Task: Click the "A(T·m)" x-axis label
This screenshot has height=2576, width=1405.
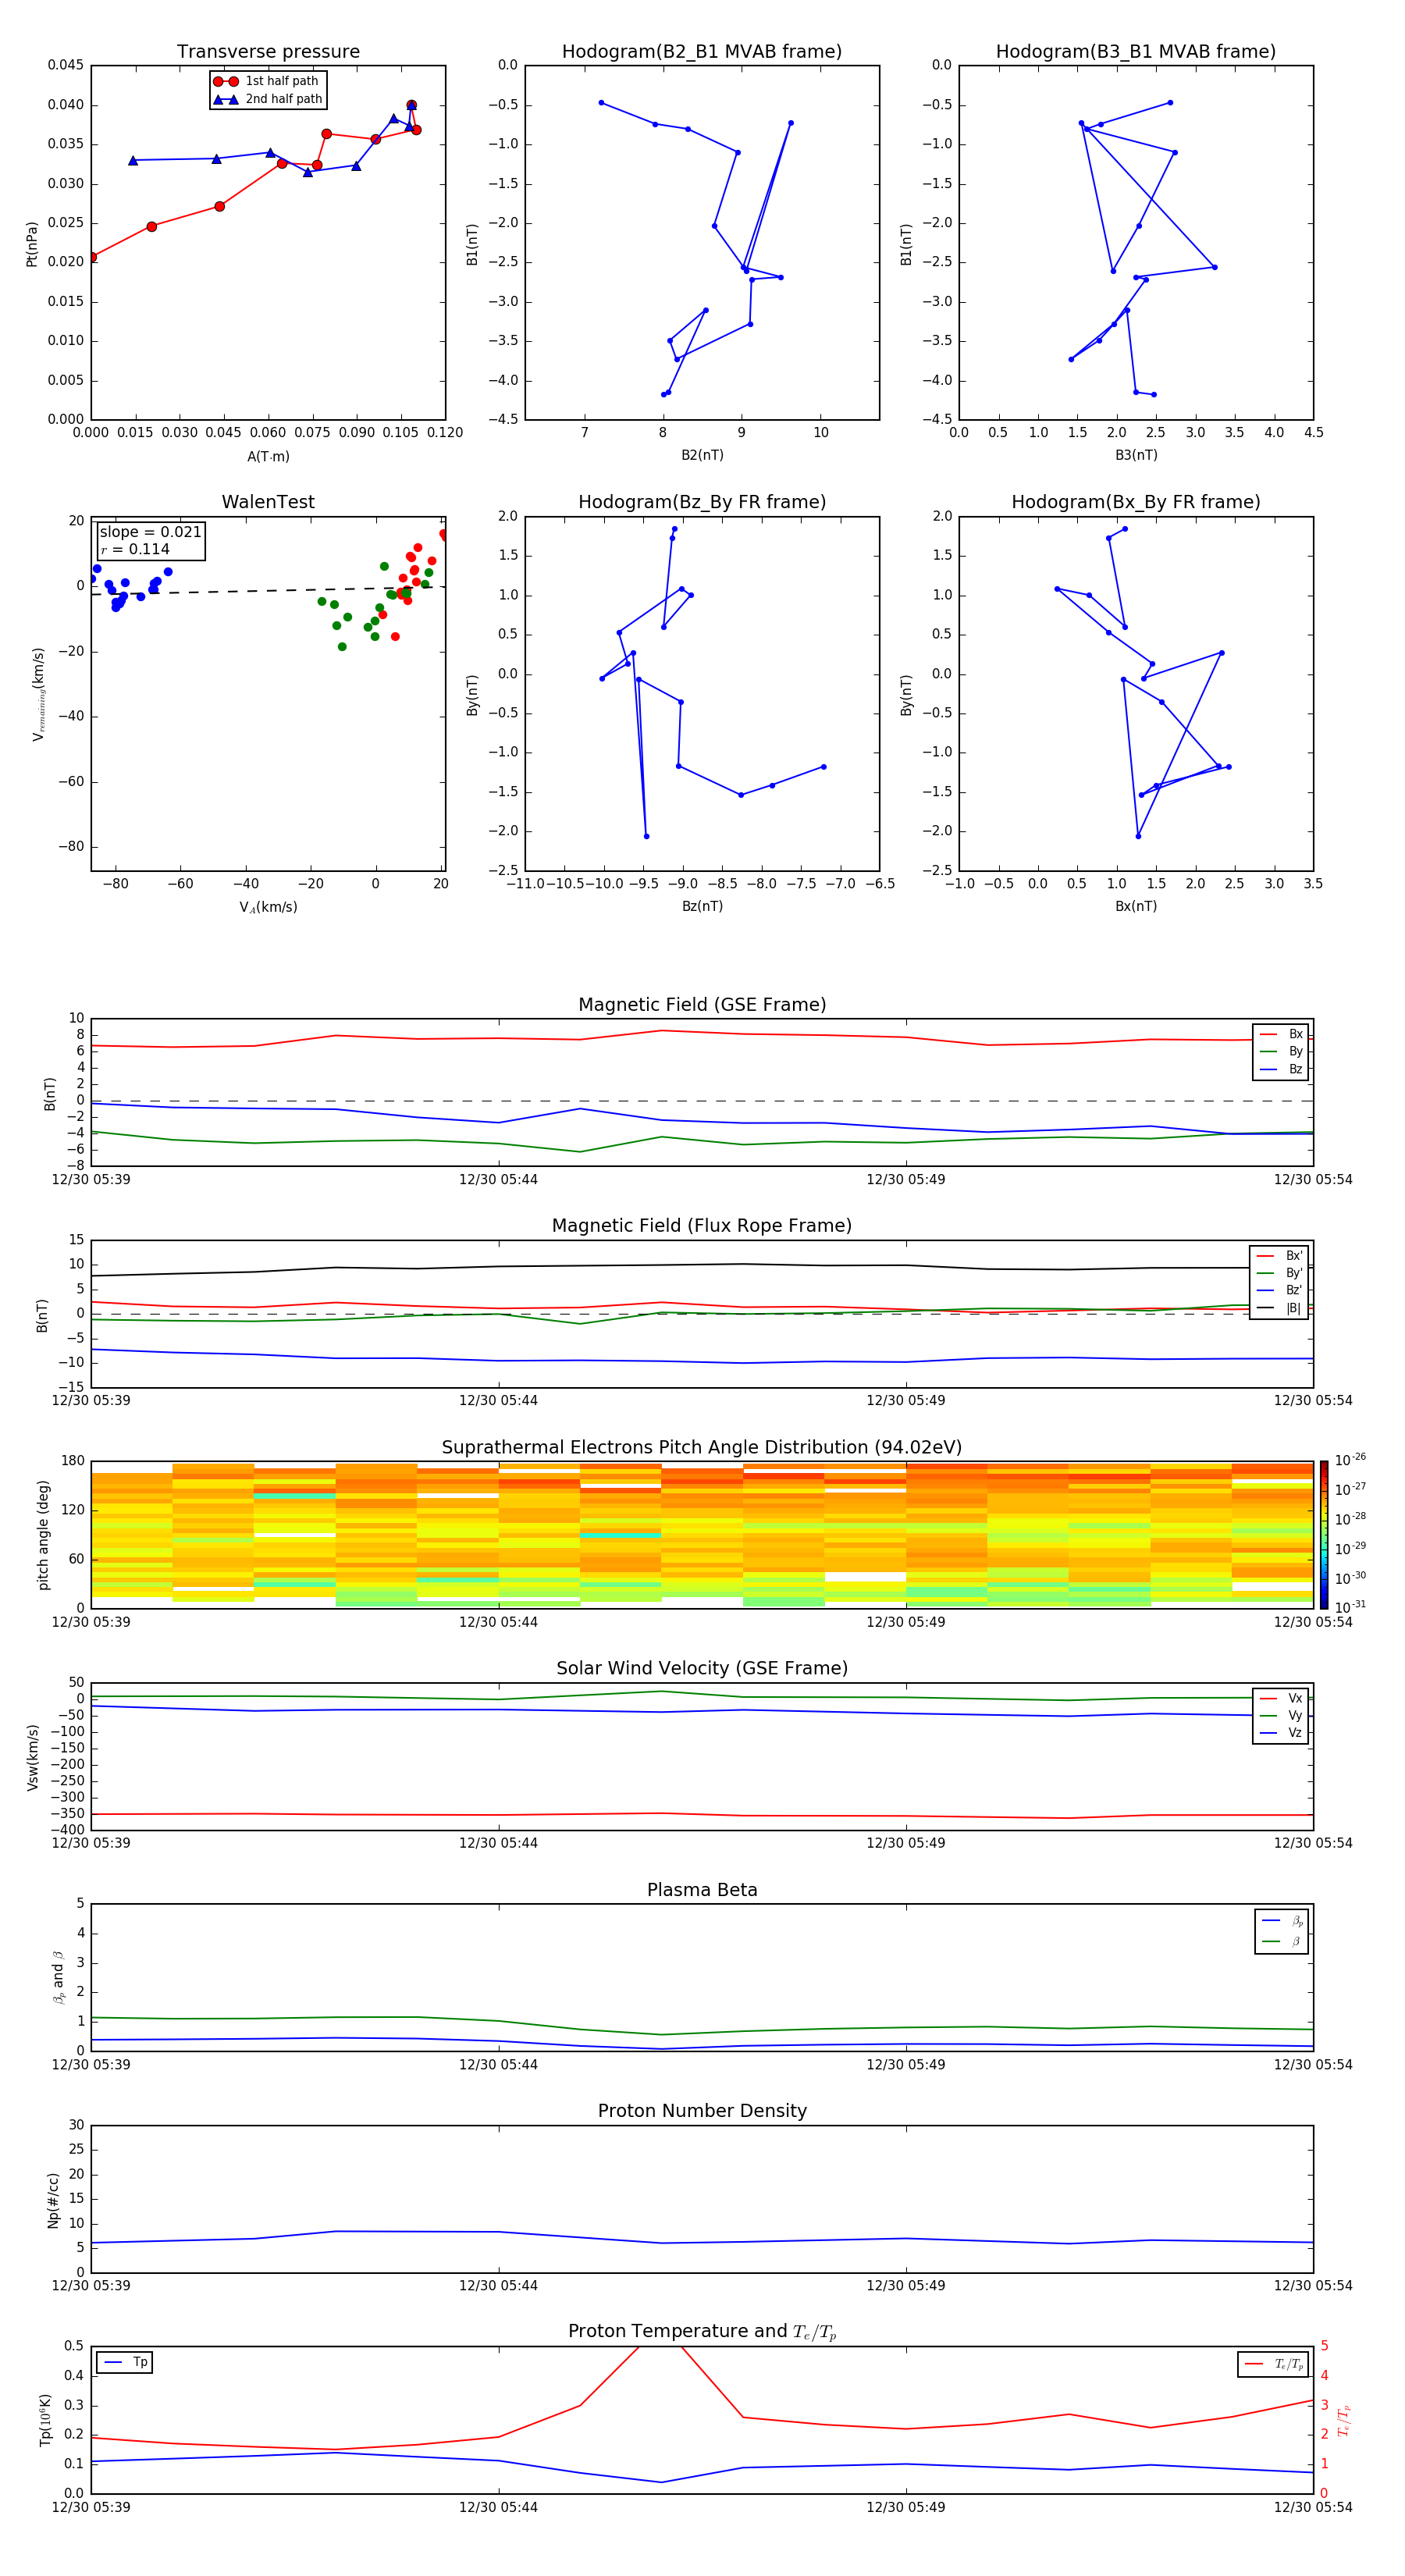Action: 268,456
